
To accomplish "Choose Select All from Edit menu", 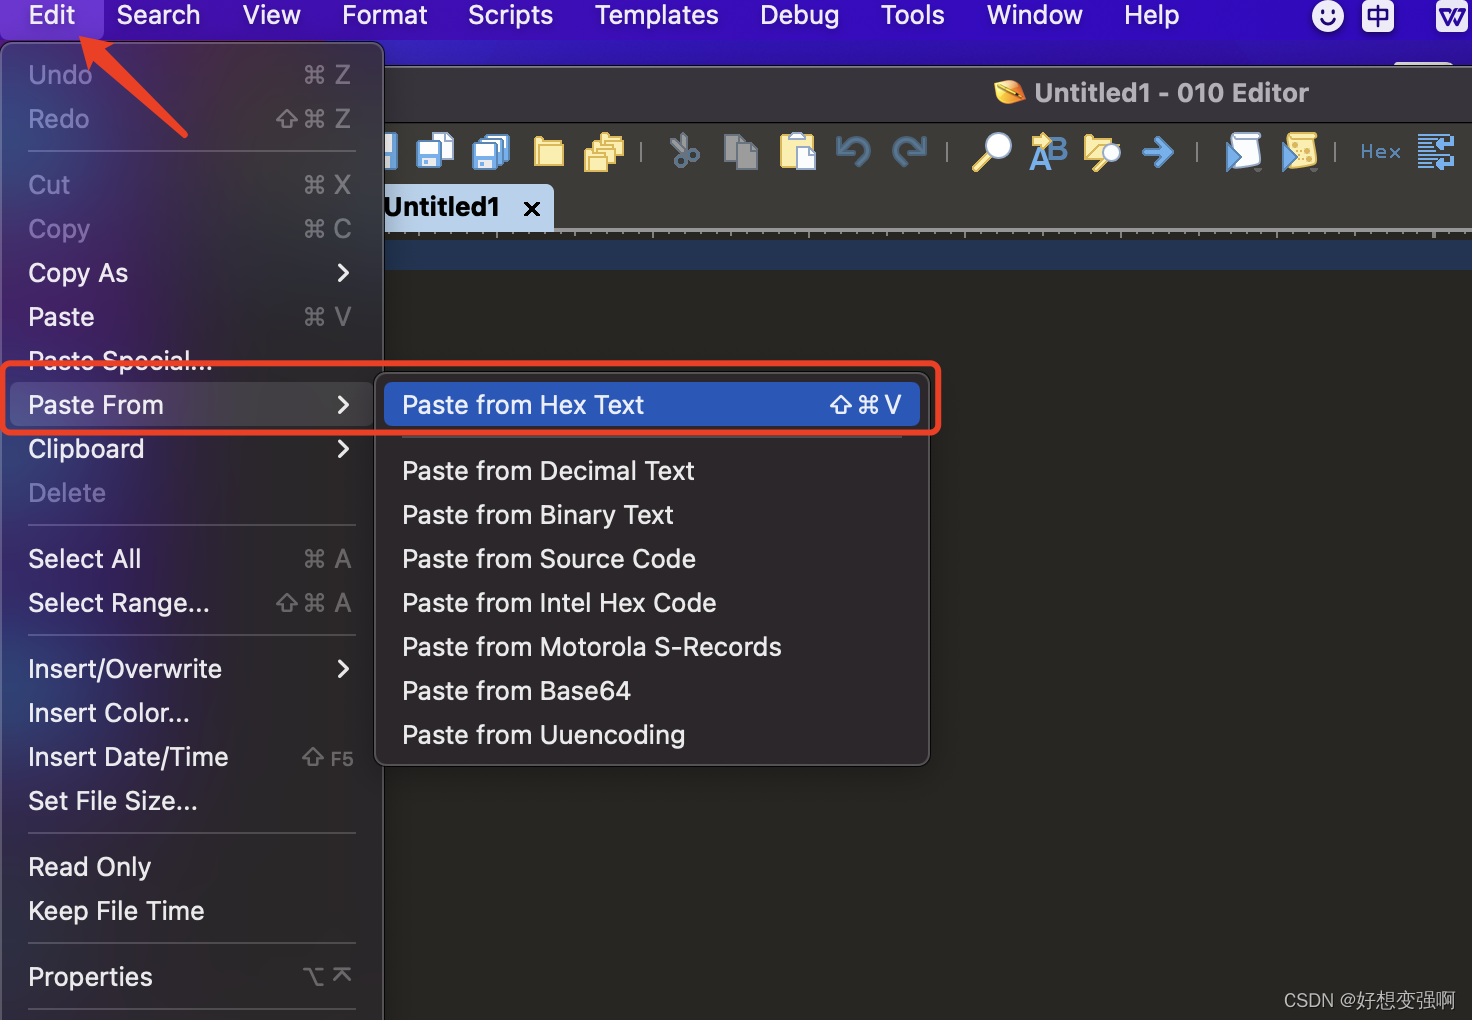I will [x=190, y=559].
